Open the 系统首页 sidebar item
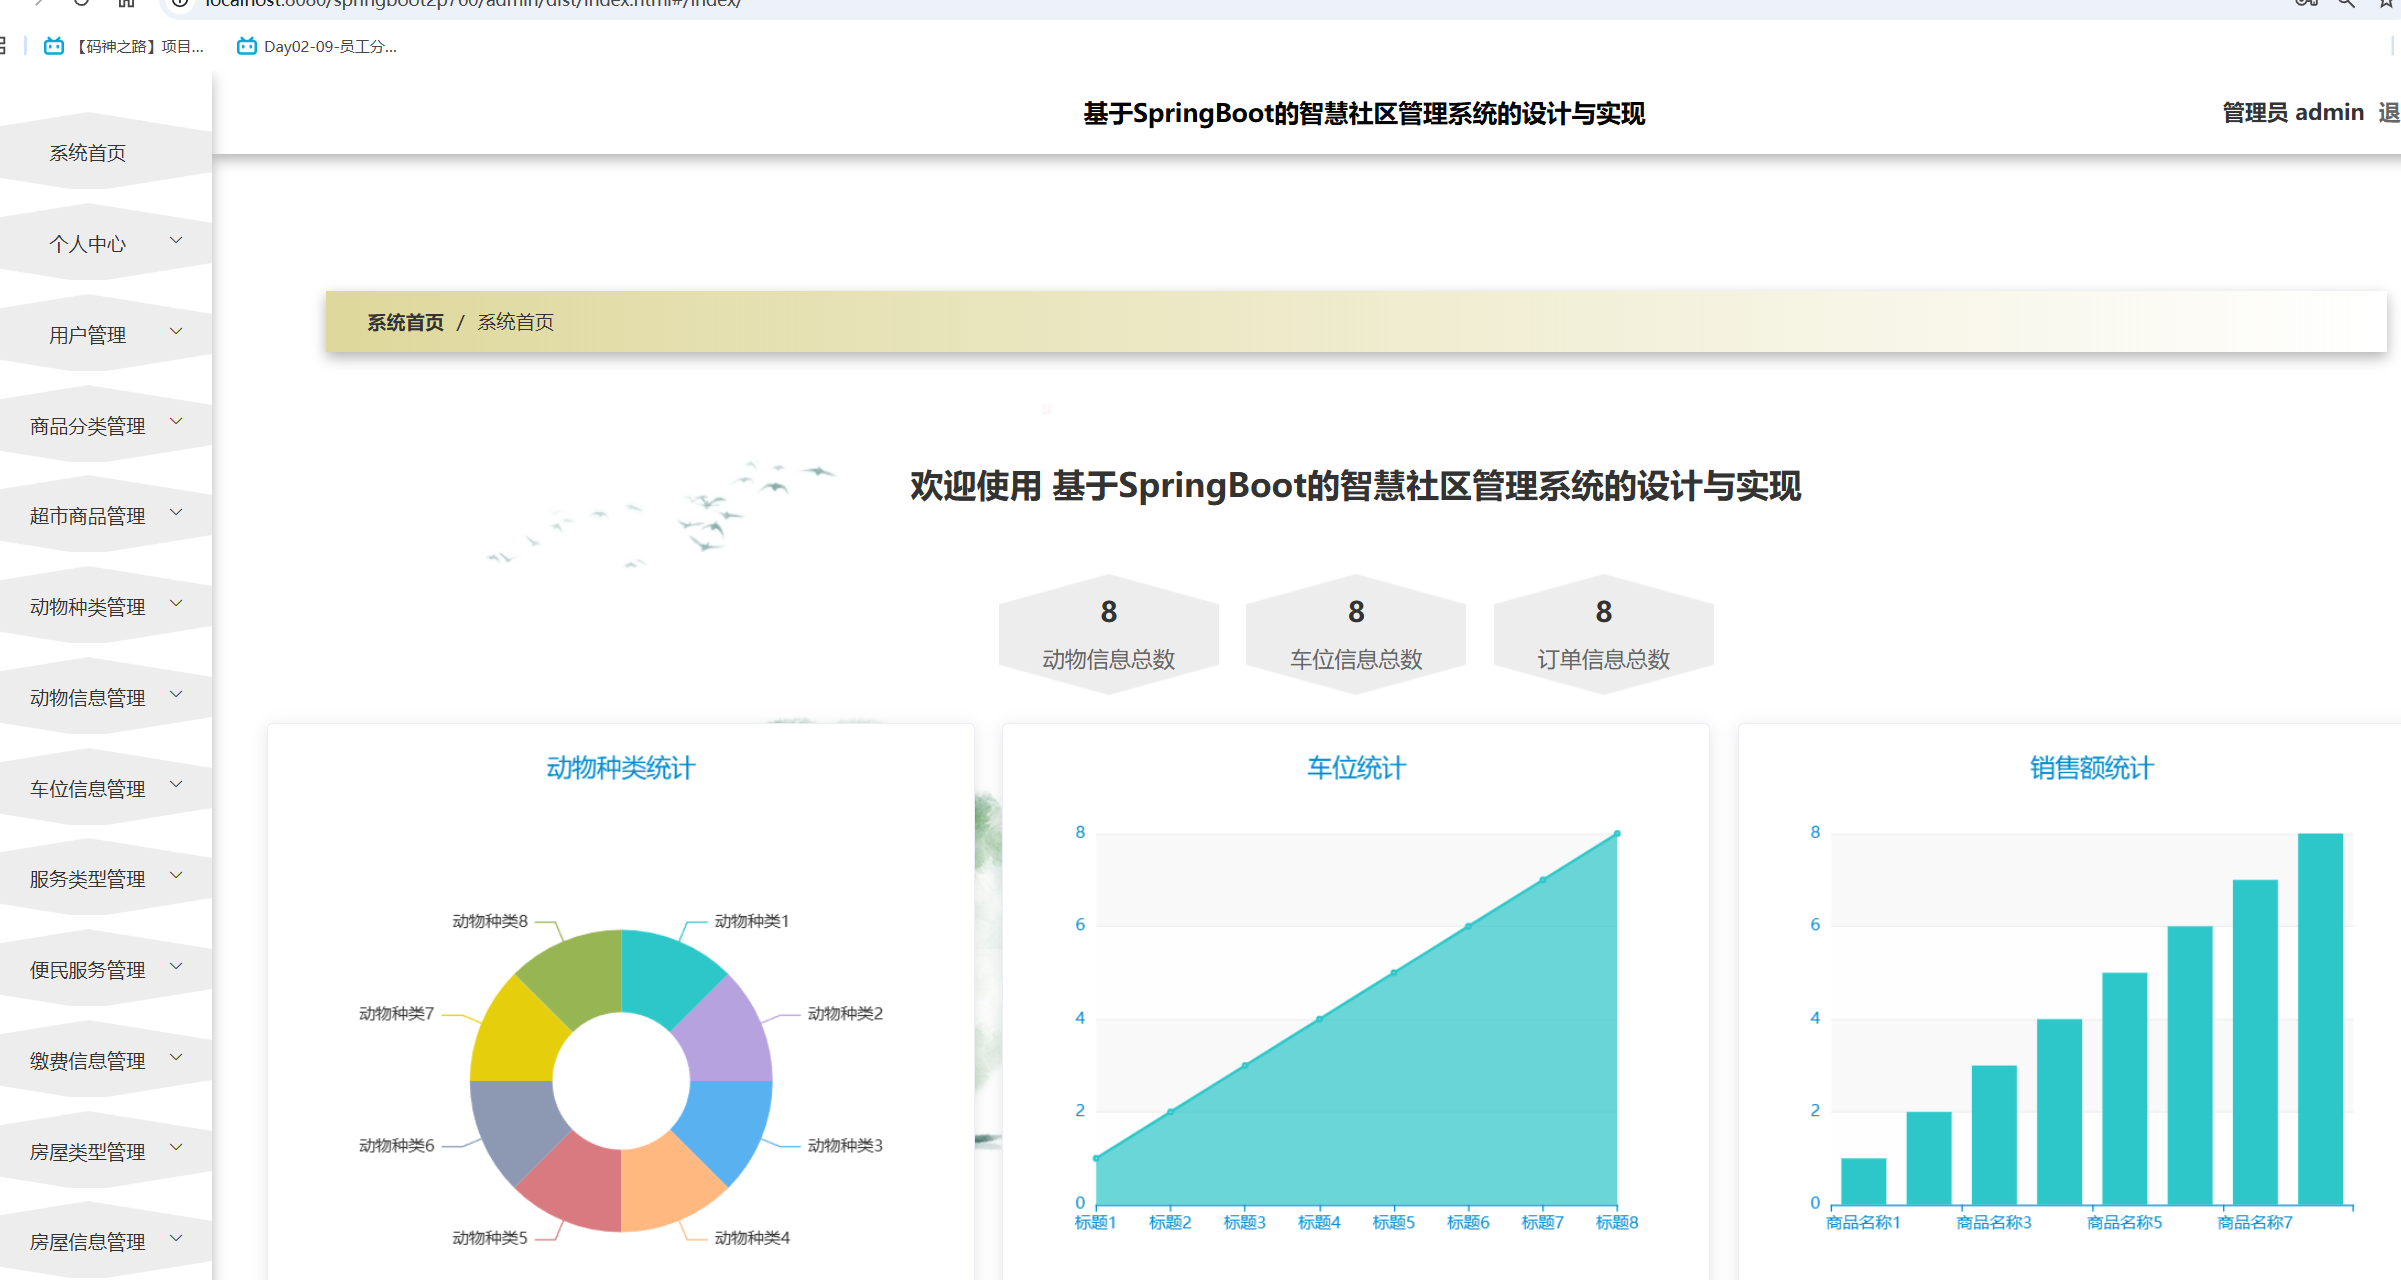The width and height of the screenshot is (2401, 1280). 88,153
